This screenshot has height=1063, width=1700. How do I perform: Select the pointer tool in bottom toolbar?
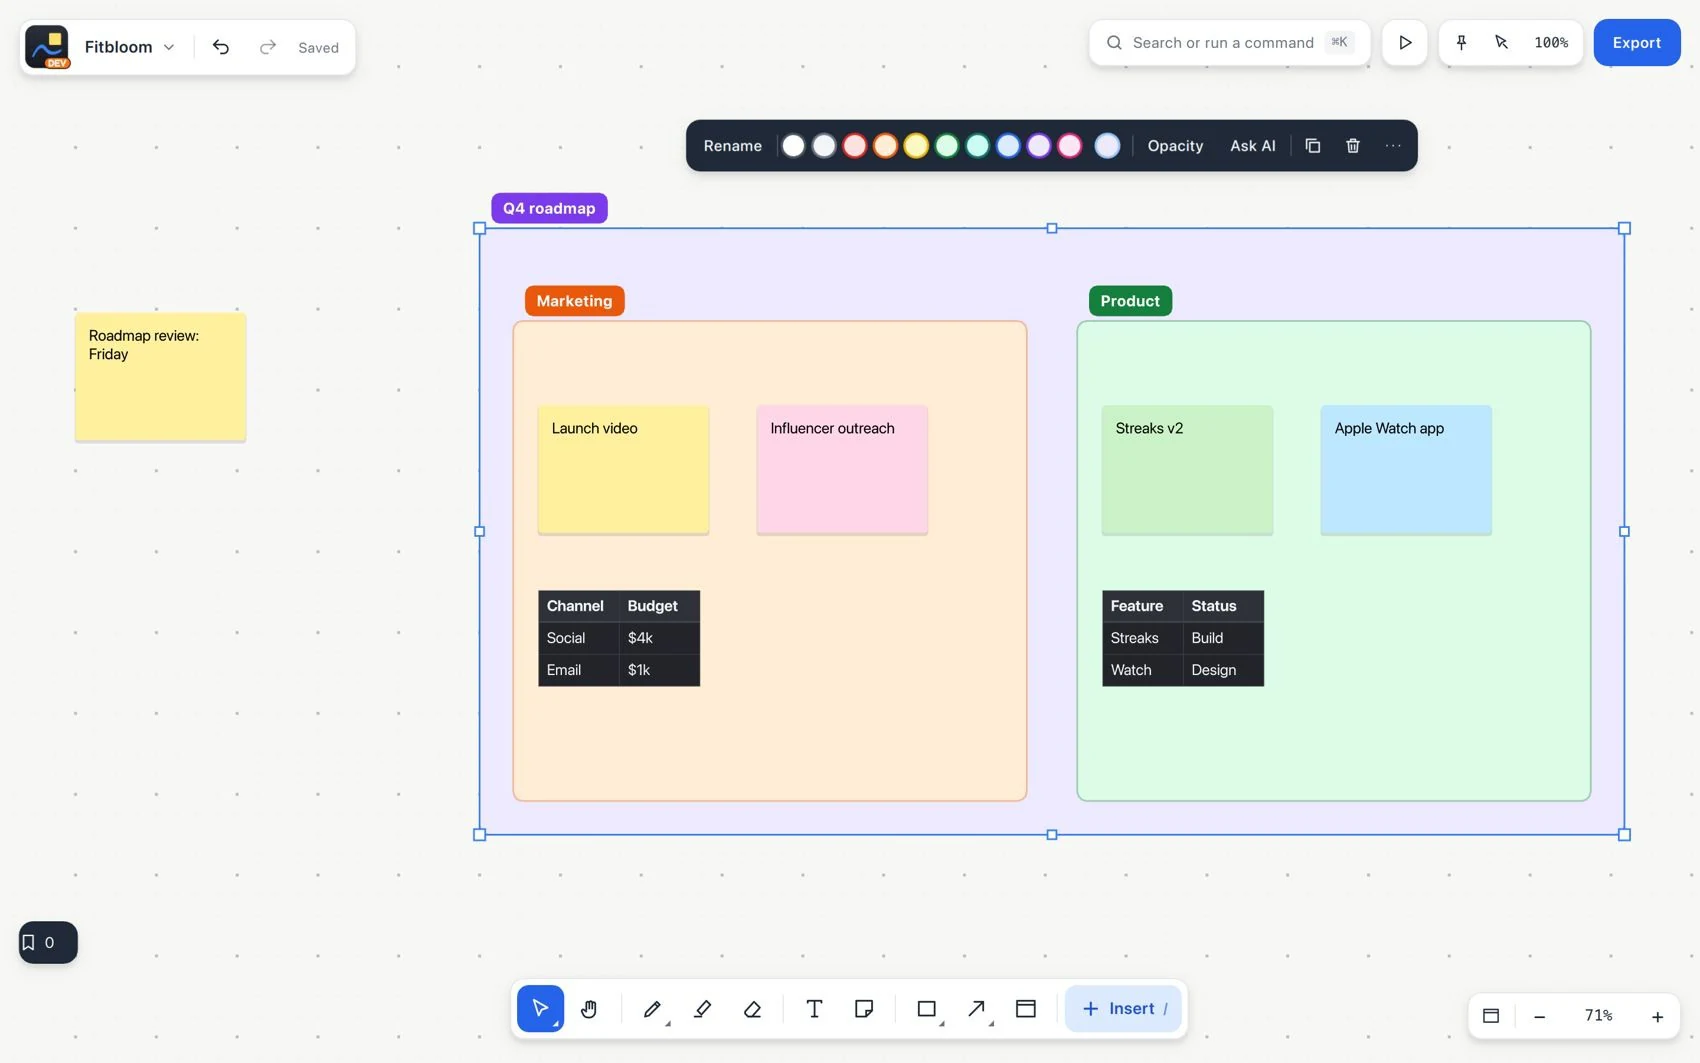pyautogui.click(x=540, y=1008)
